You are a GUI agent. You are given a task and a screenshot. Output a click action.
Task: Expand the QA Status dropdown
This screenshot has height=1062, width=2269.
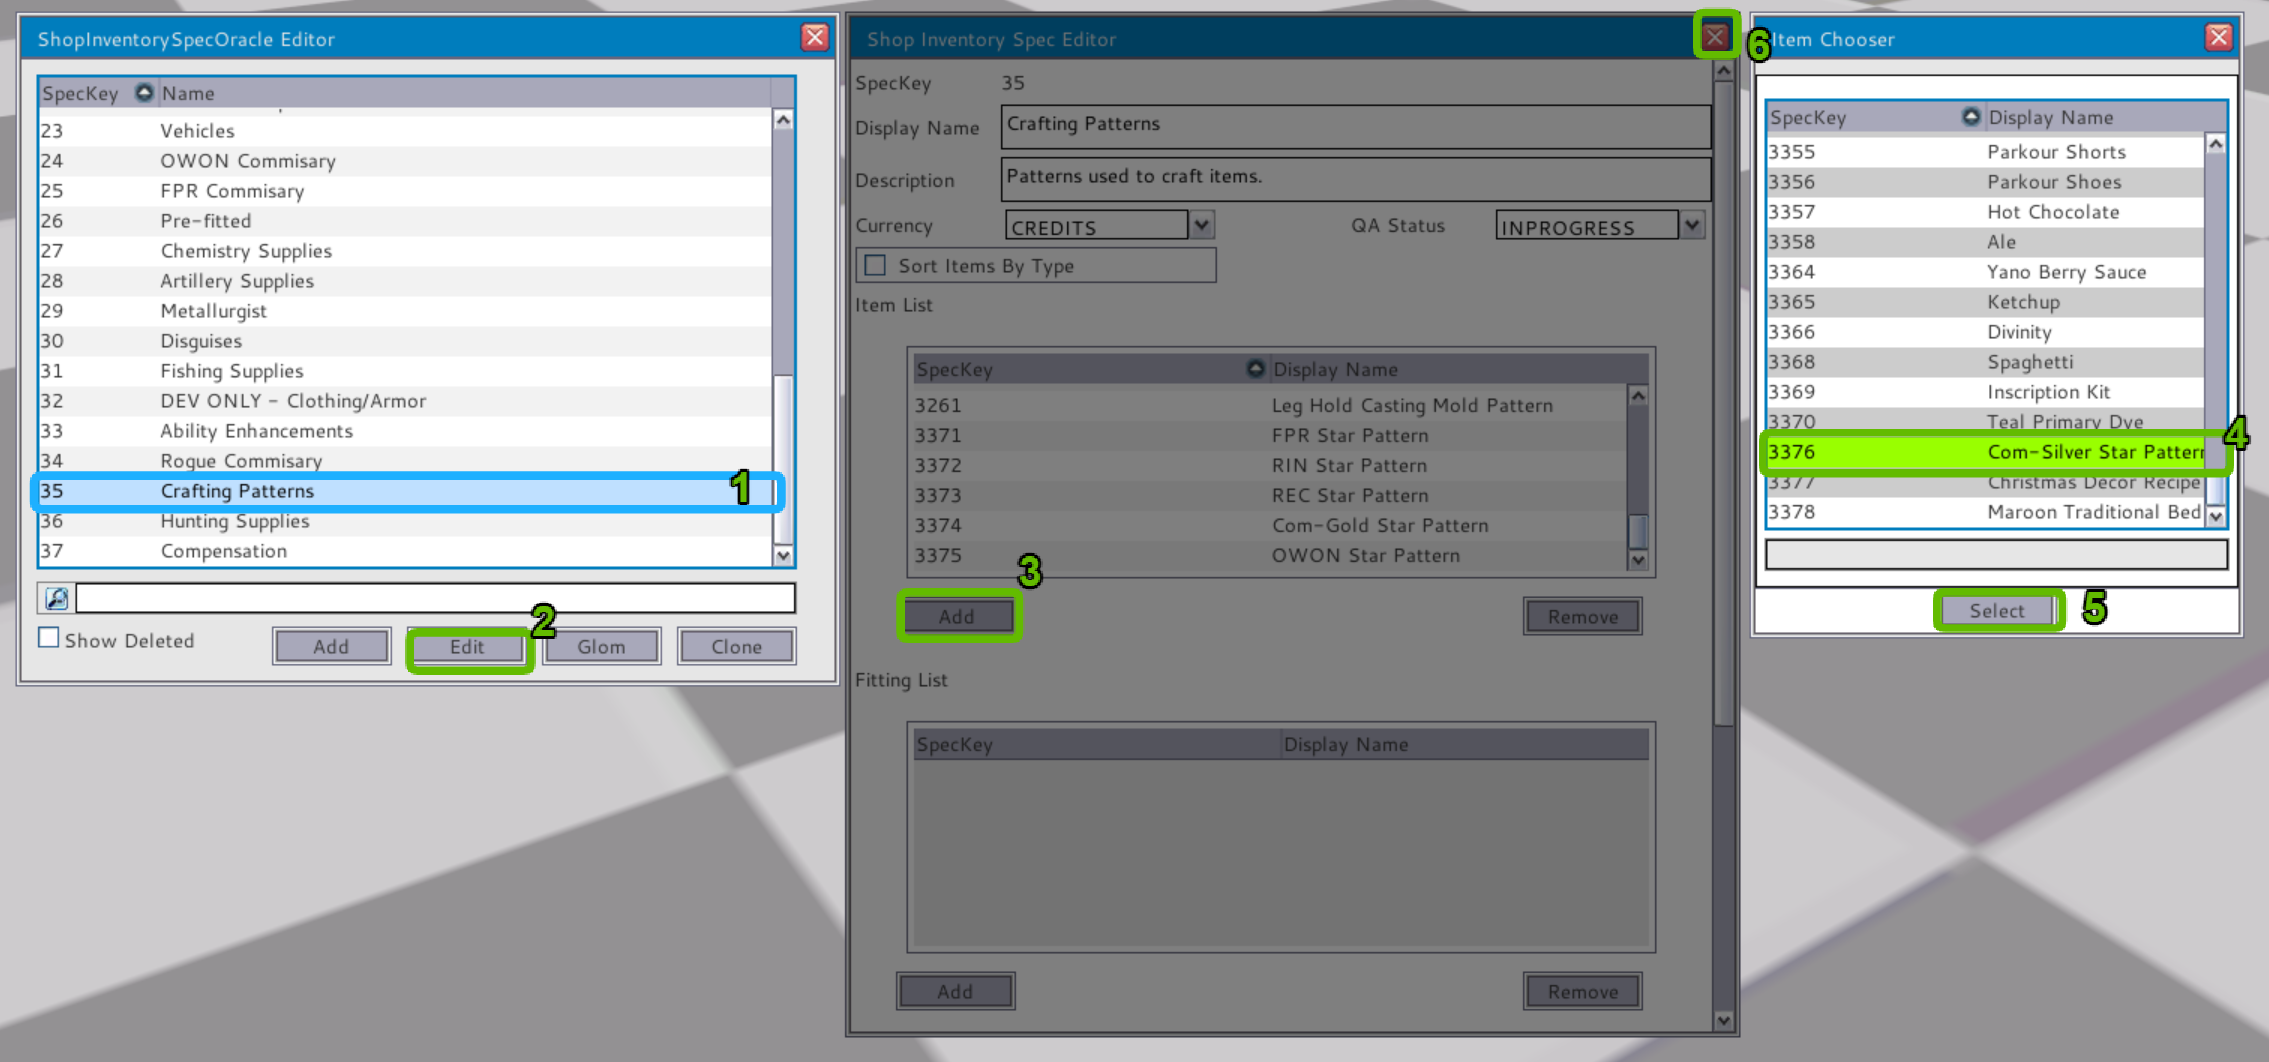tap(1692, 225)
